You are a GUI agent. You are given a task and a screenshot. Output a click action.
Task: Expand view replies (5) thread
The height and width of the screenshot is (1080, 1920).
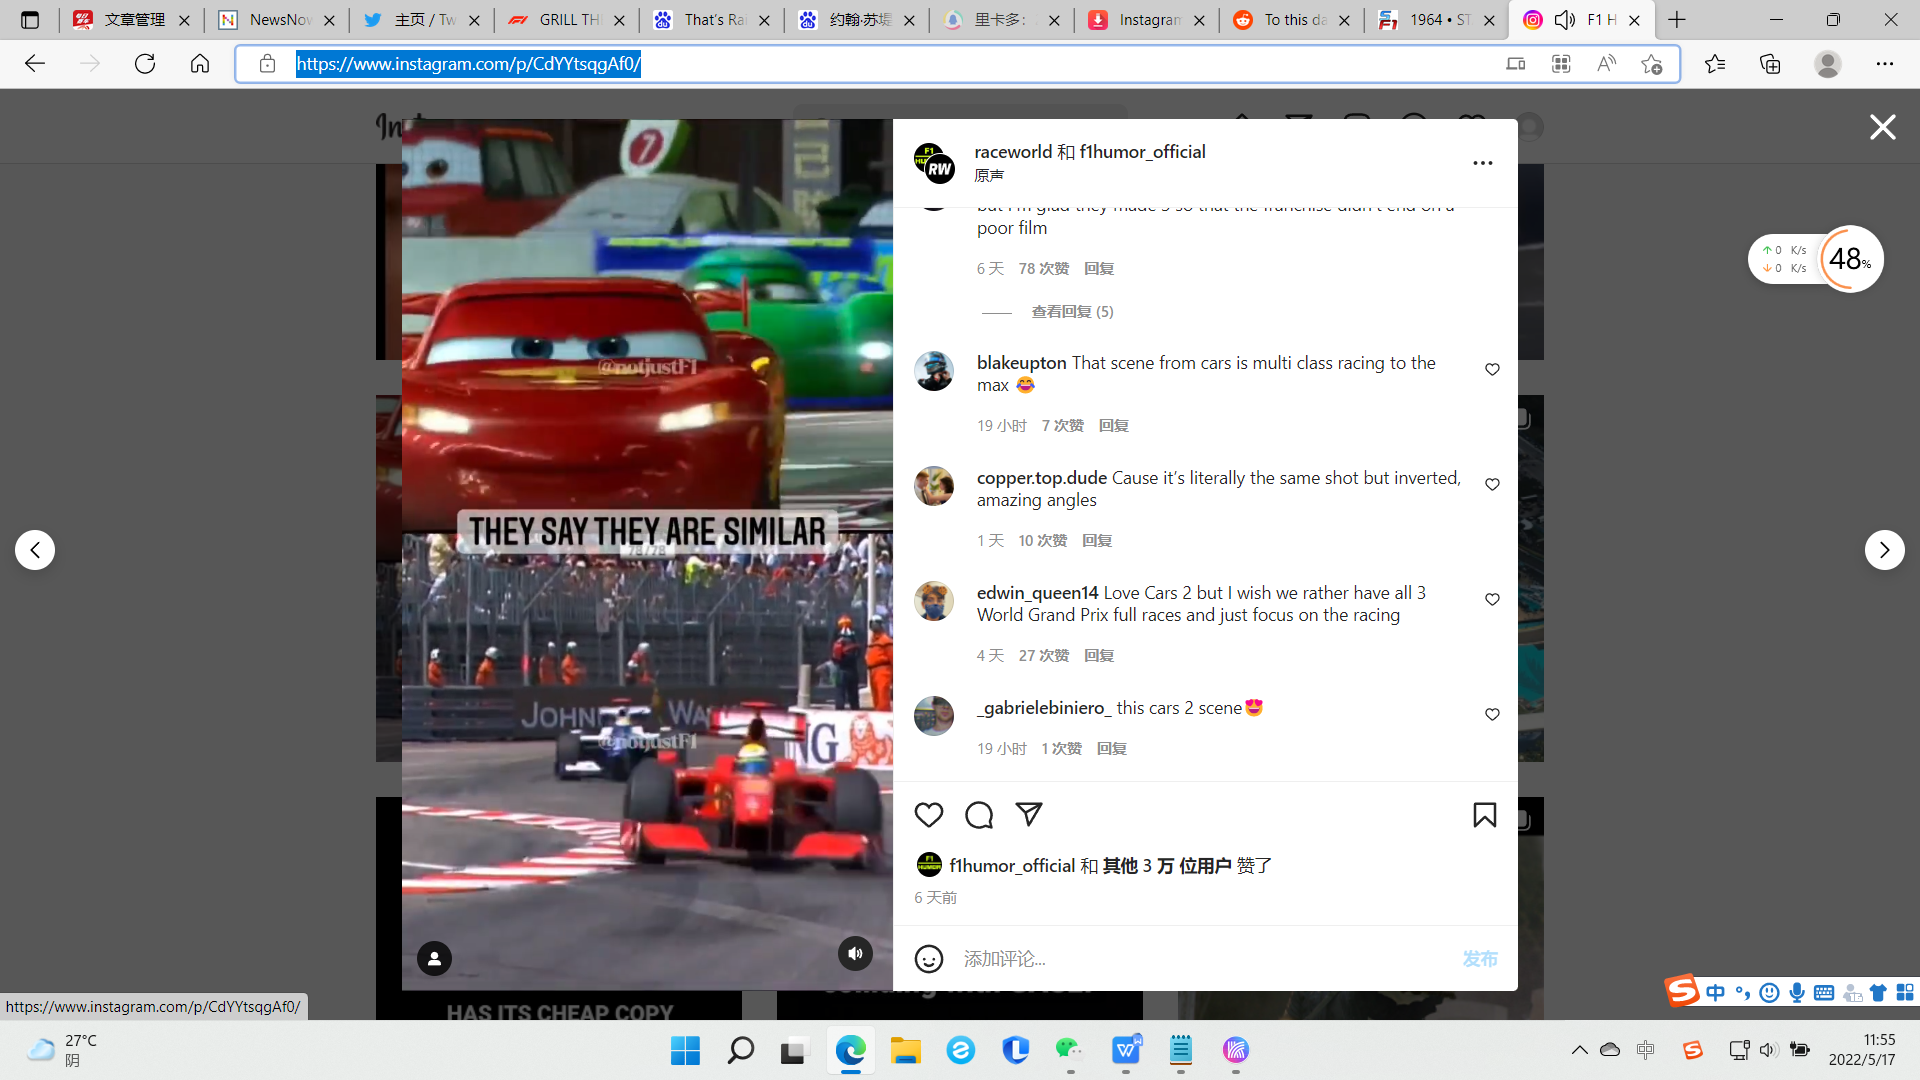pyautogui.click(x=1072, y=312)
